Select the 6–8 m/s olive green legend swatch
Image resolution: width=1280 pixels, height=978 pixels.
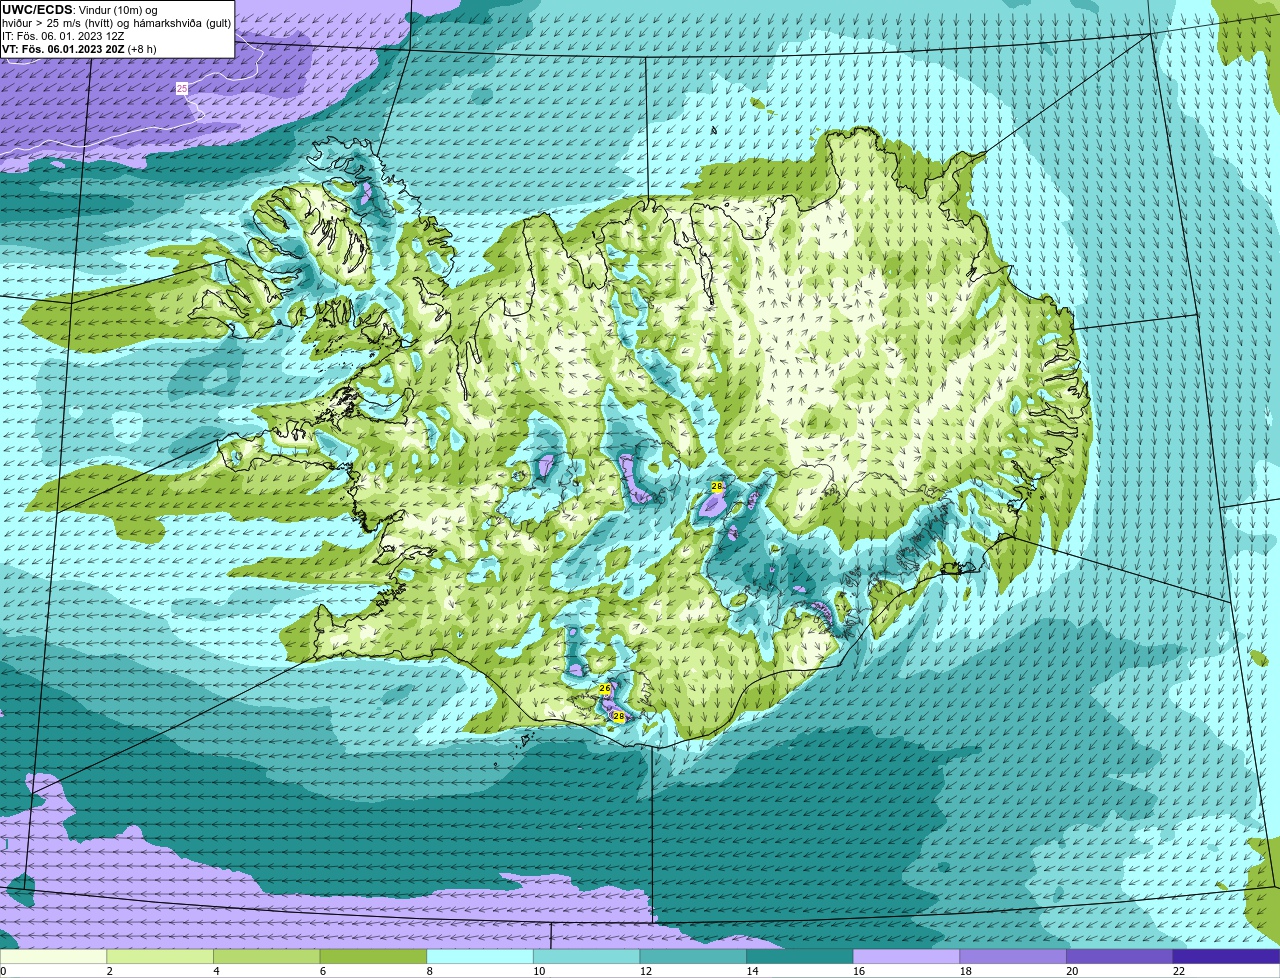pyautogui.click(x=373, y=957)
